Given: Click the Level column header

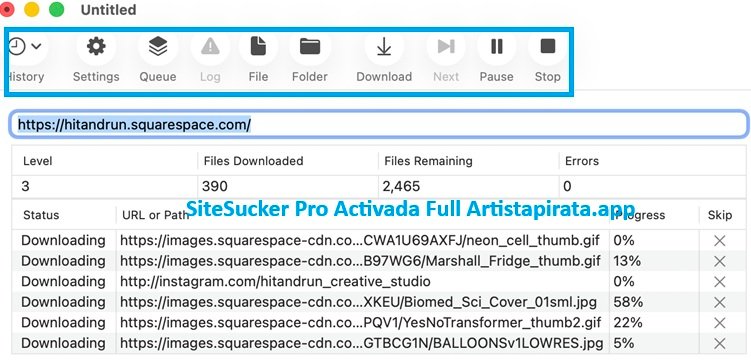Looking at the screenshot, I should 37,161.
